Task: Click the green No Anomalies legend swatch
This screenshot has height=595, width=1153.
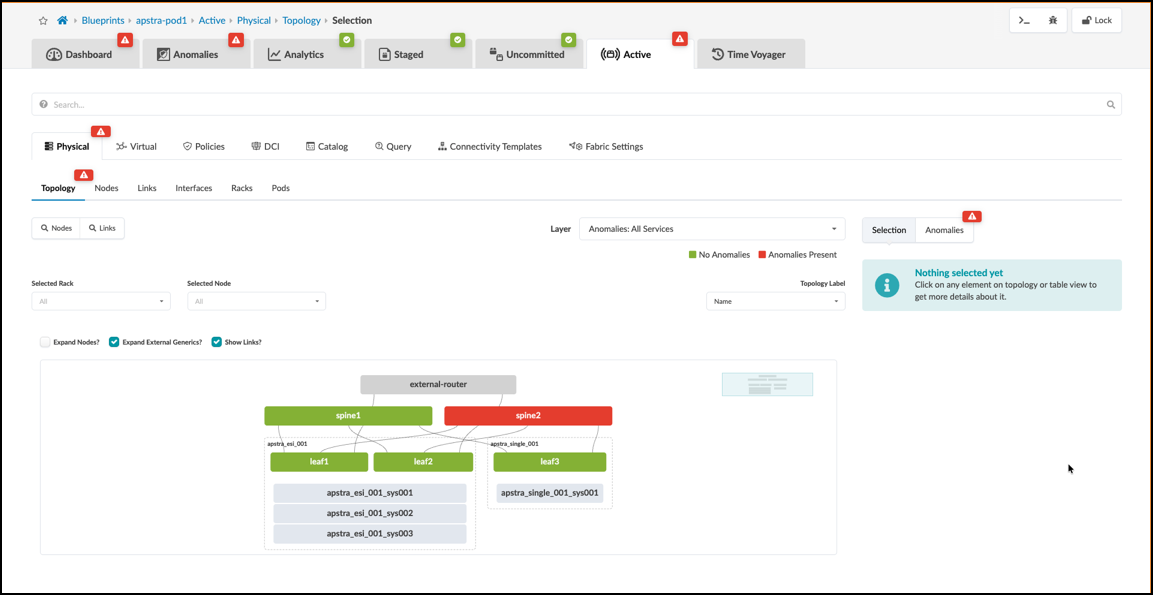Action: [692, 254]
